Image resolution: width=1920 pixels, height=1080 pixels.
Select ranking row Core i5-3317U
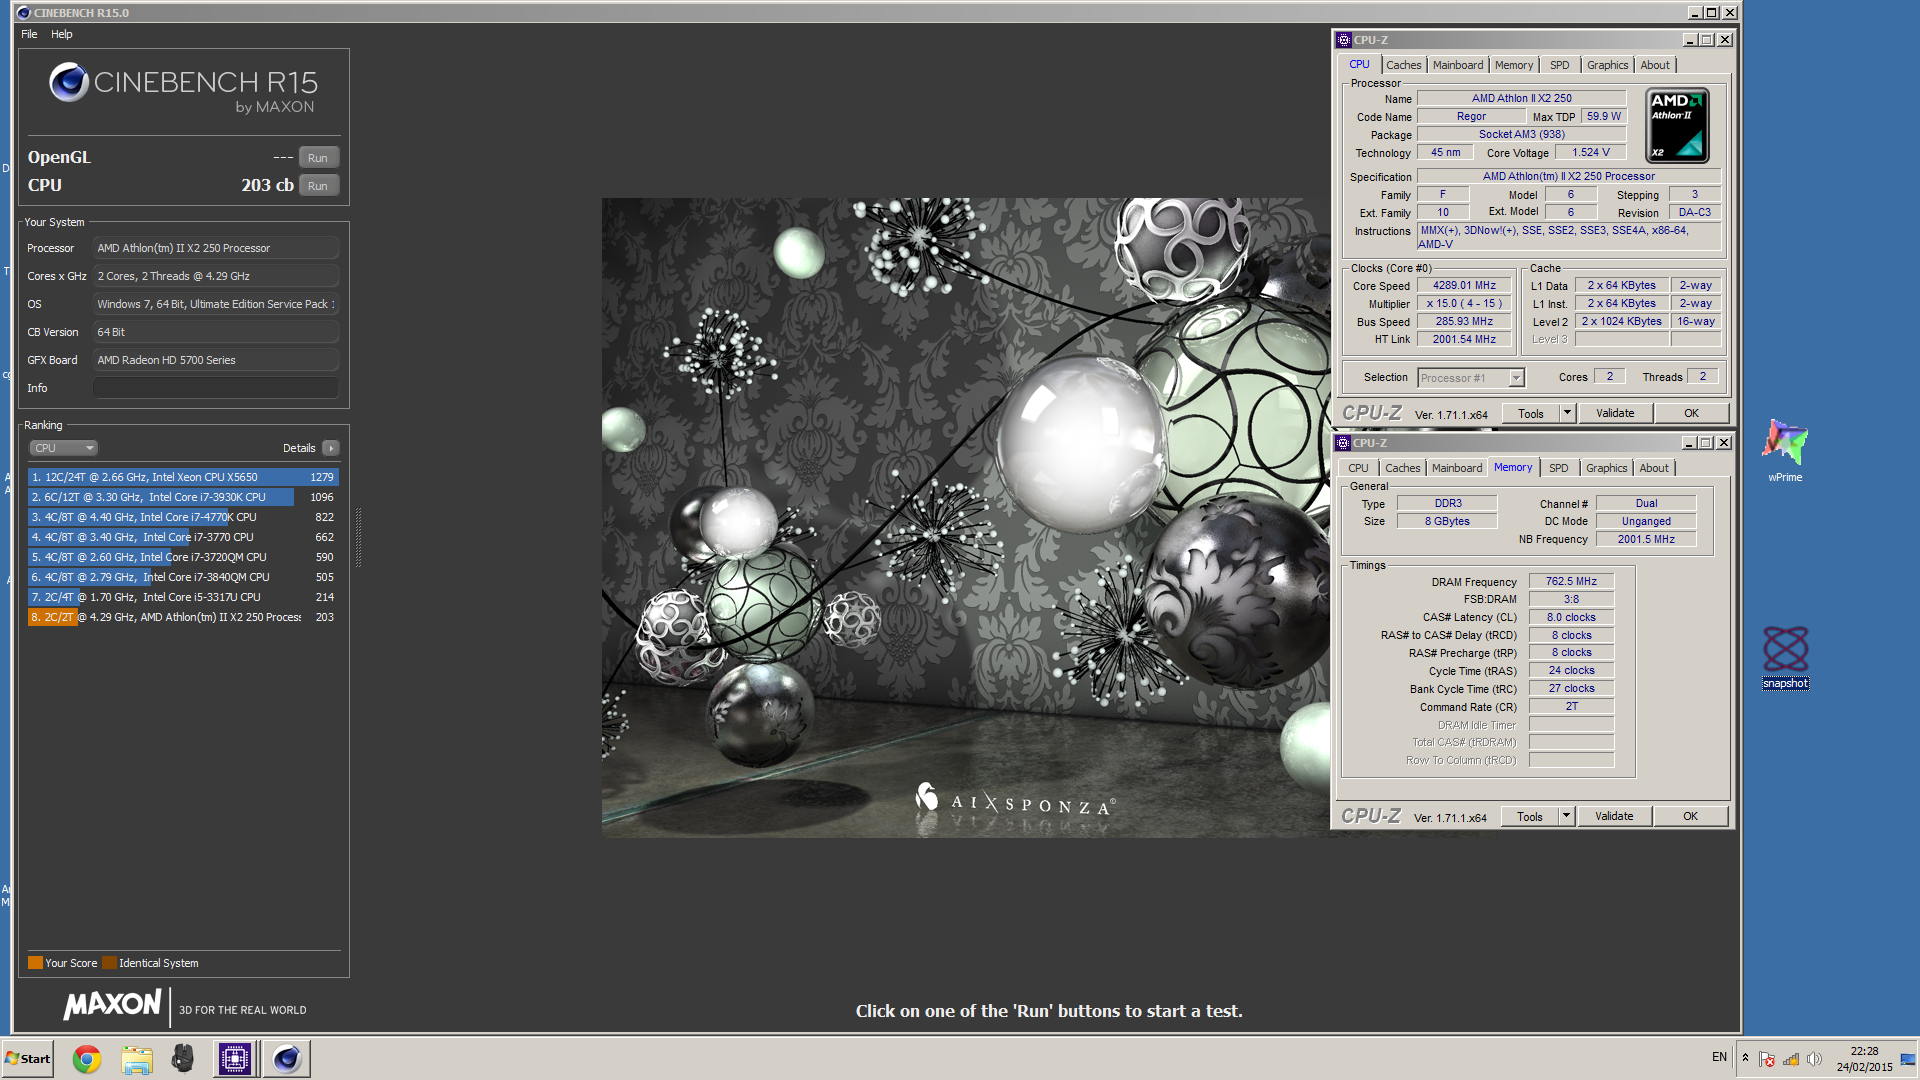point(183,597)
